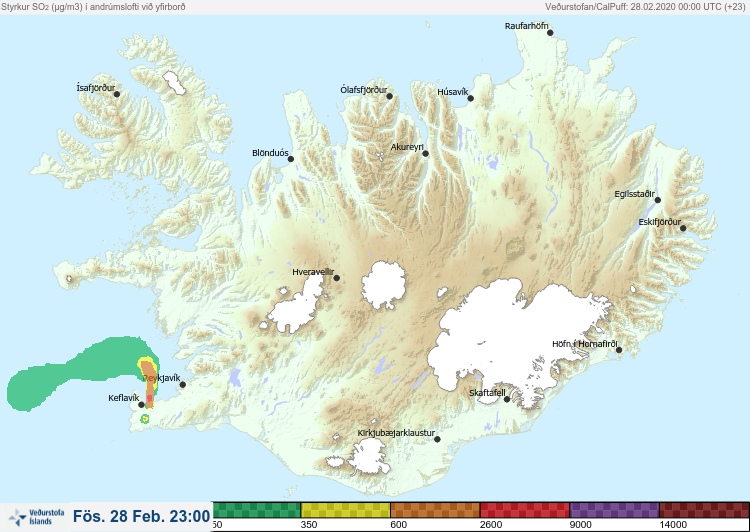
Task: Click the Raufarhöfn station dot
Action: pos(550,33)
